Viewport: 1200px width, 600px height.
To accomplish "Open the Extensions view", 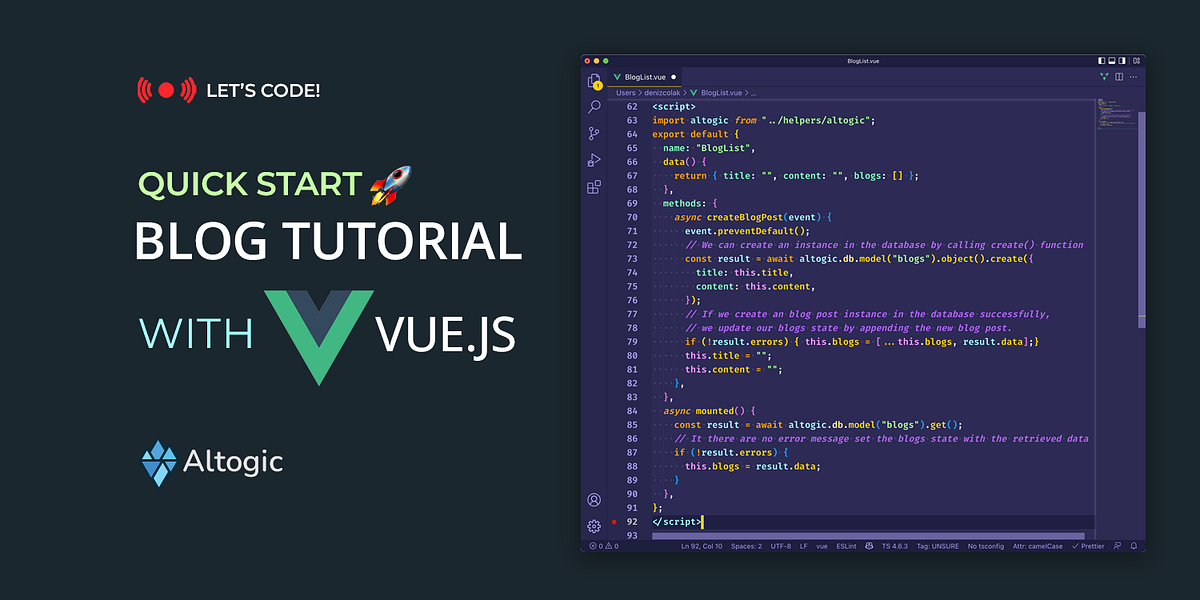I will tap(594, 181).
